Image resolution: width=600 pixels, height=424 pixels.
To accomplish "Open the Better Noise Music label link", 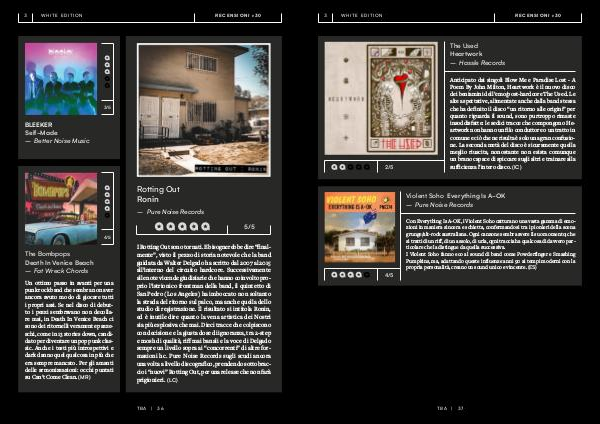I will point(60,142).
